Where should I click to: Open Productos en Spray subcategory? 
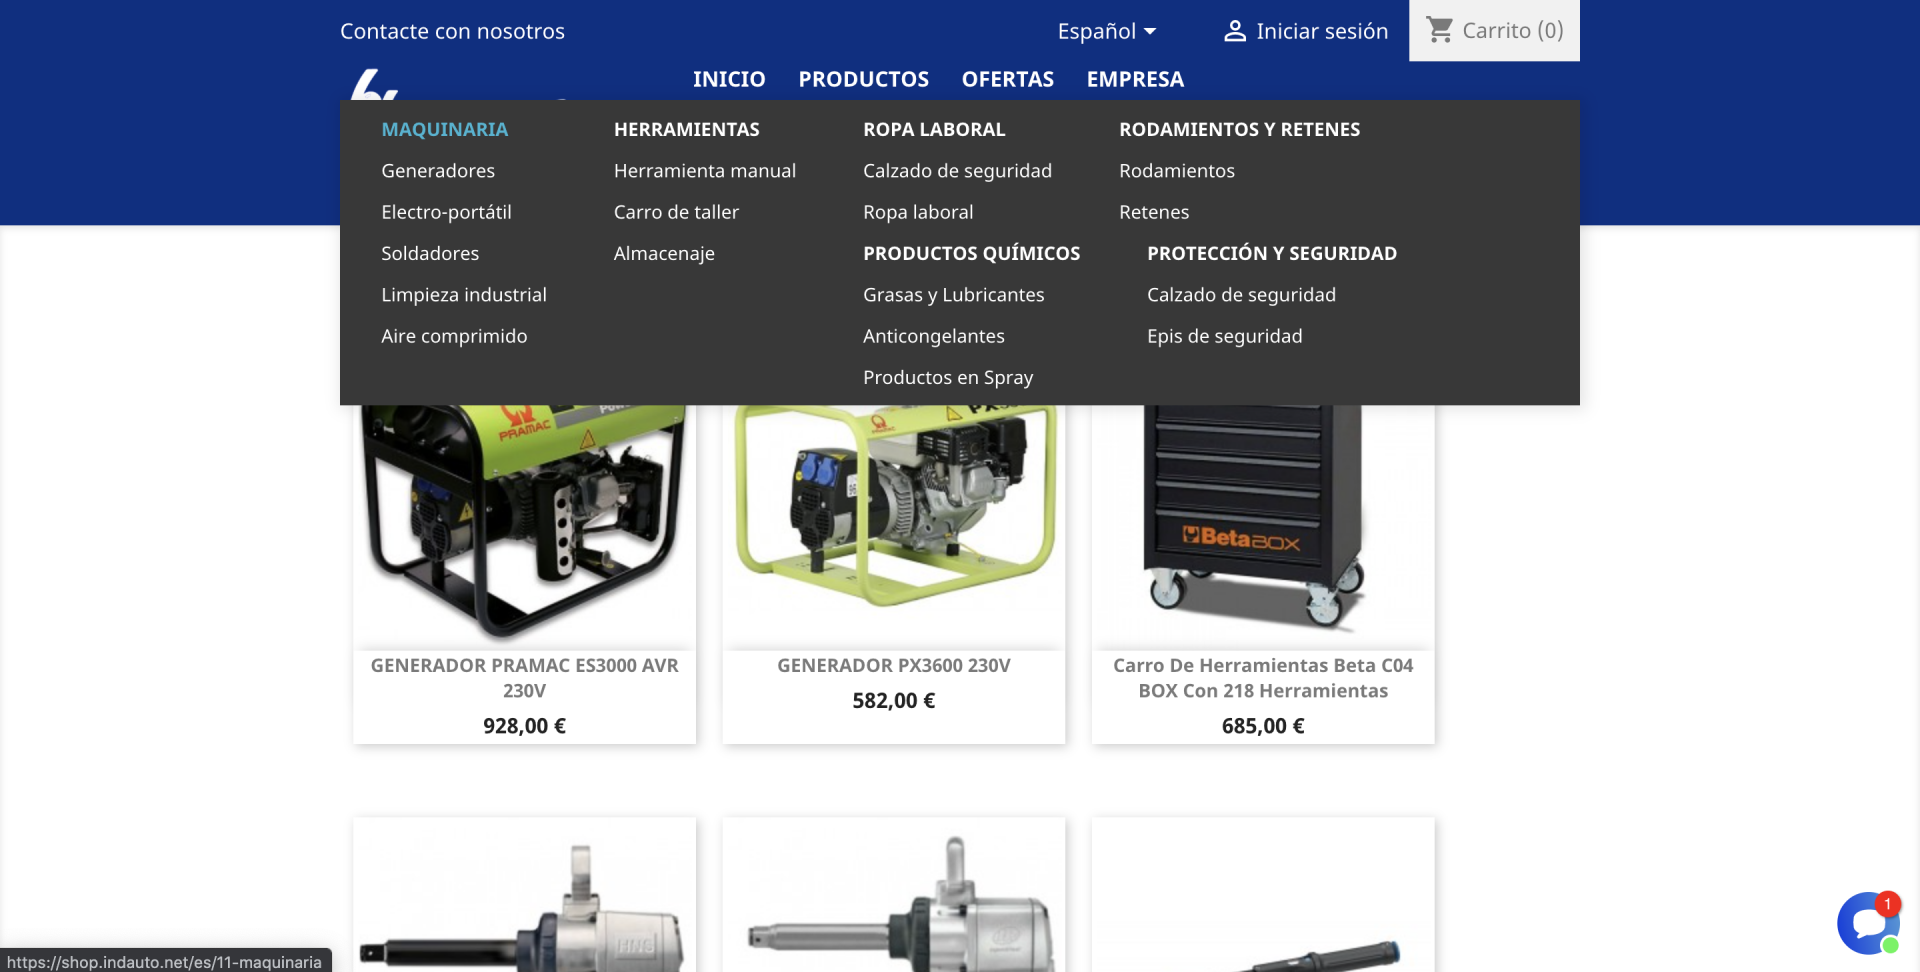coord(948,377)
